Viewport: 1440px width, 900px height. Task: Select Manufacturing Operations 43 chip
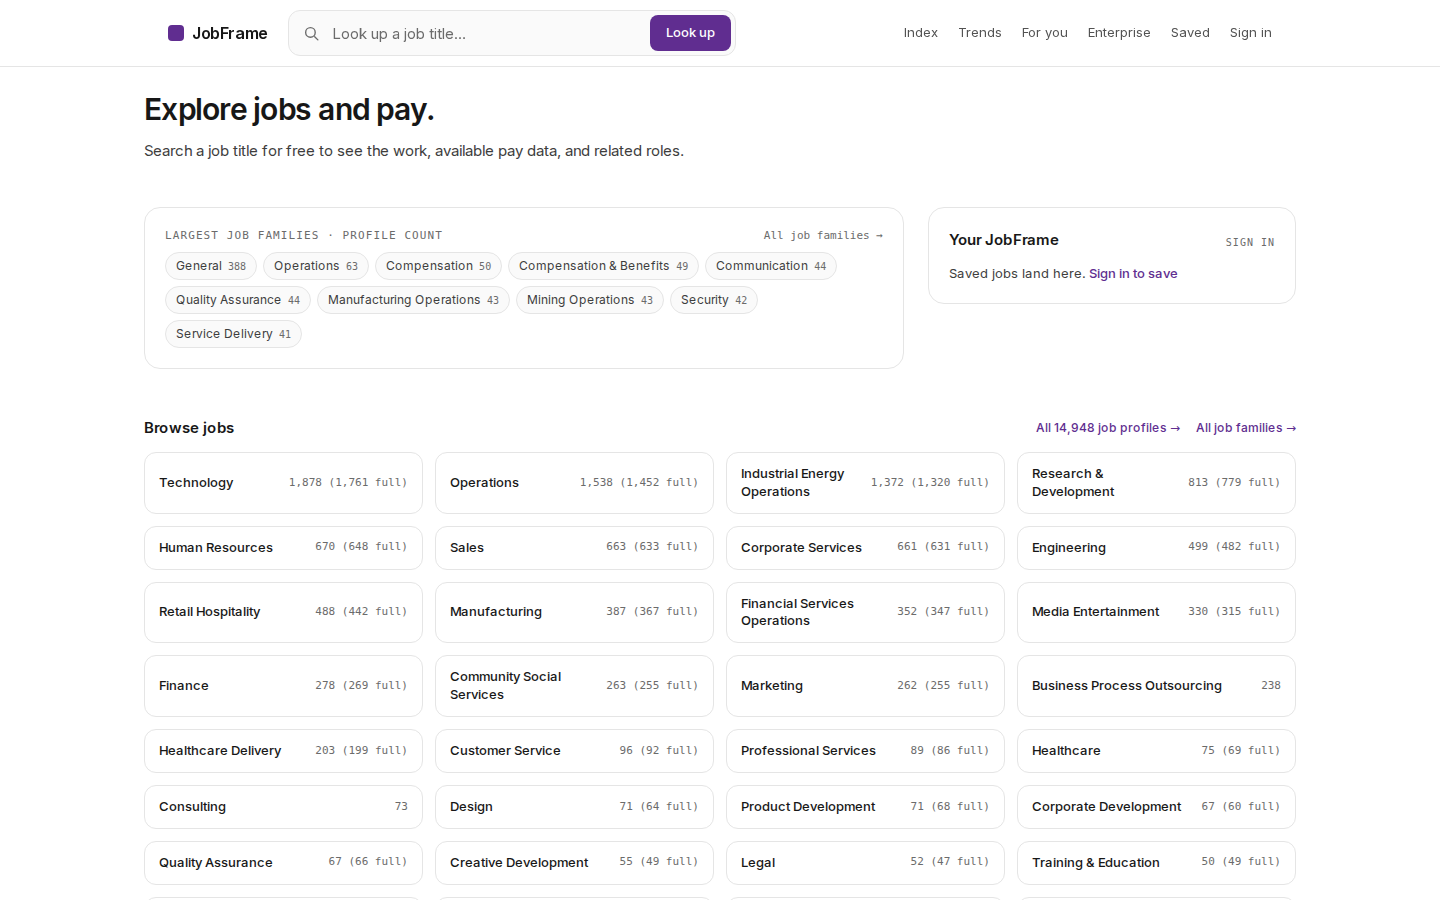pyautogui.click(x=413, y=300)
